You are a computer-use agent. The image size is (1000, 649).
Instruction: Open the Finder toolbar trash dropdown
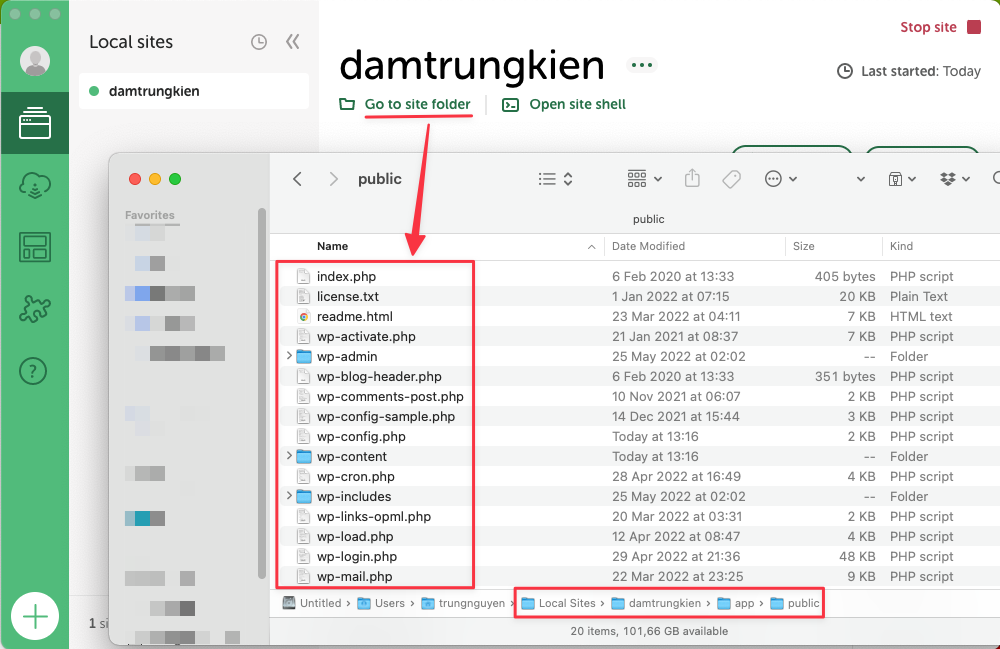coord(902,179)
